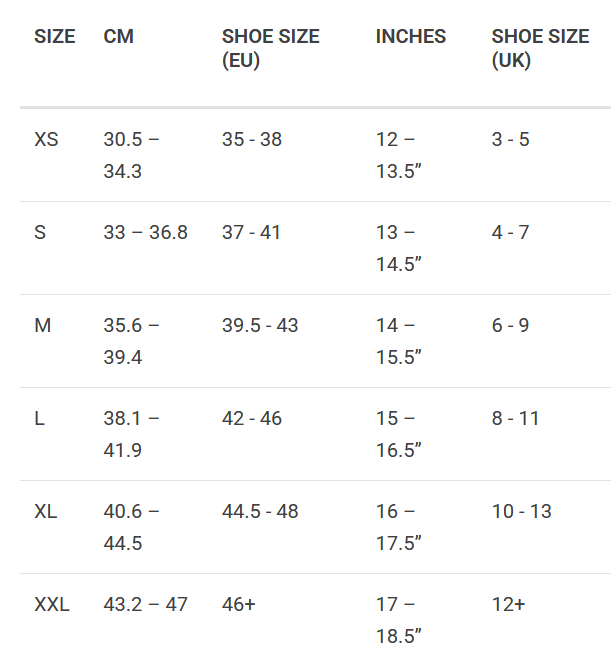Click the XS size row label
Image resolution: width=611 pixels, height=657 pixels.
point(46,140)
